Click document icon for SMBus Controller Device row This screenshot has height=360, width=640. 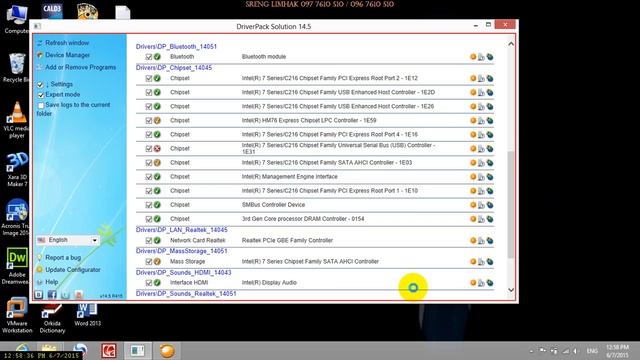[482, 205]
